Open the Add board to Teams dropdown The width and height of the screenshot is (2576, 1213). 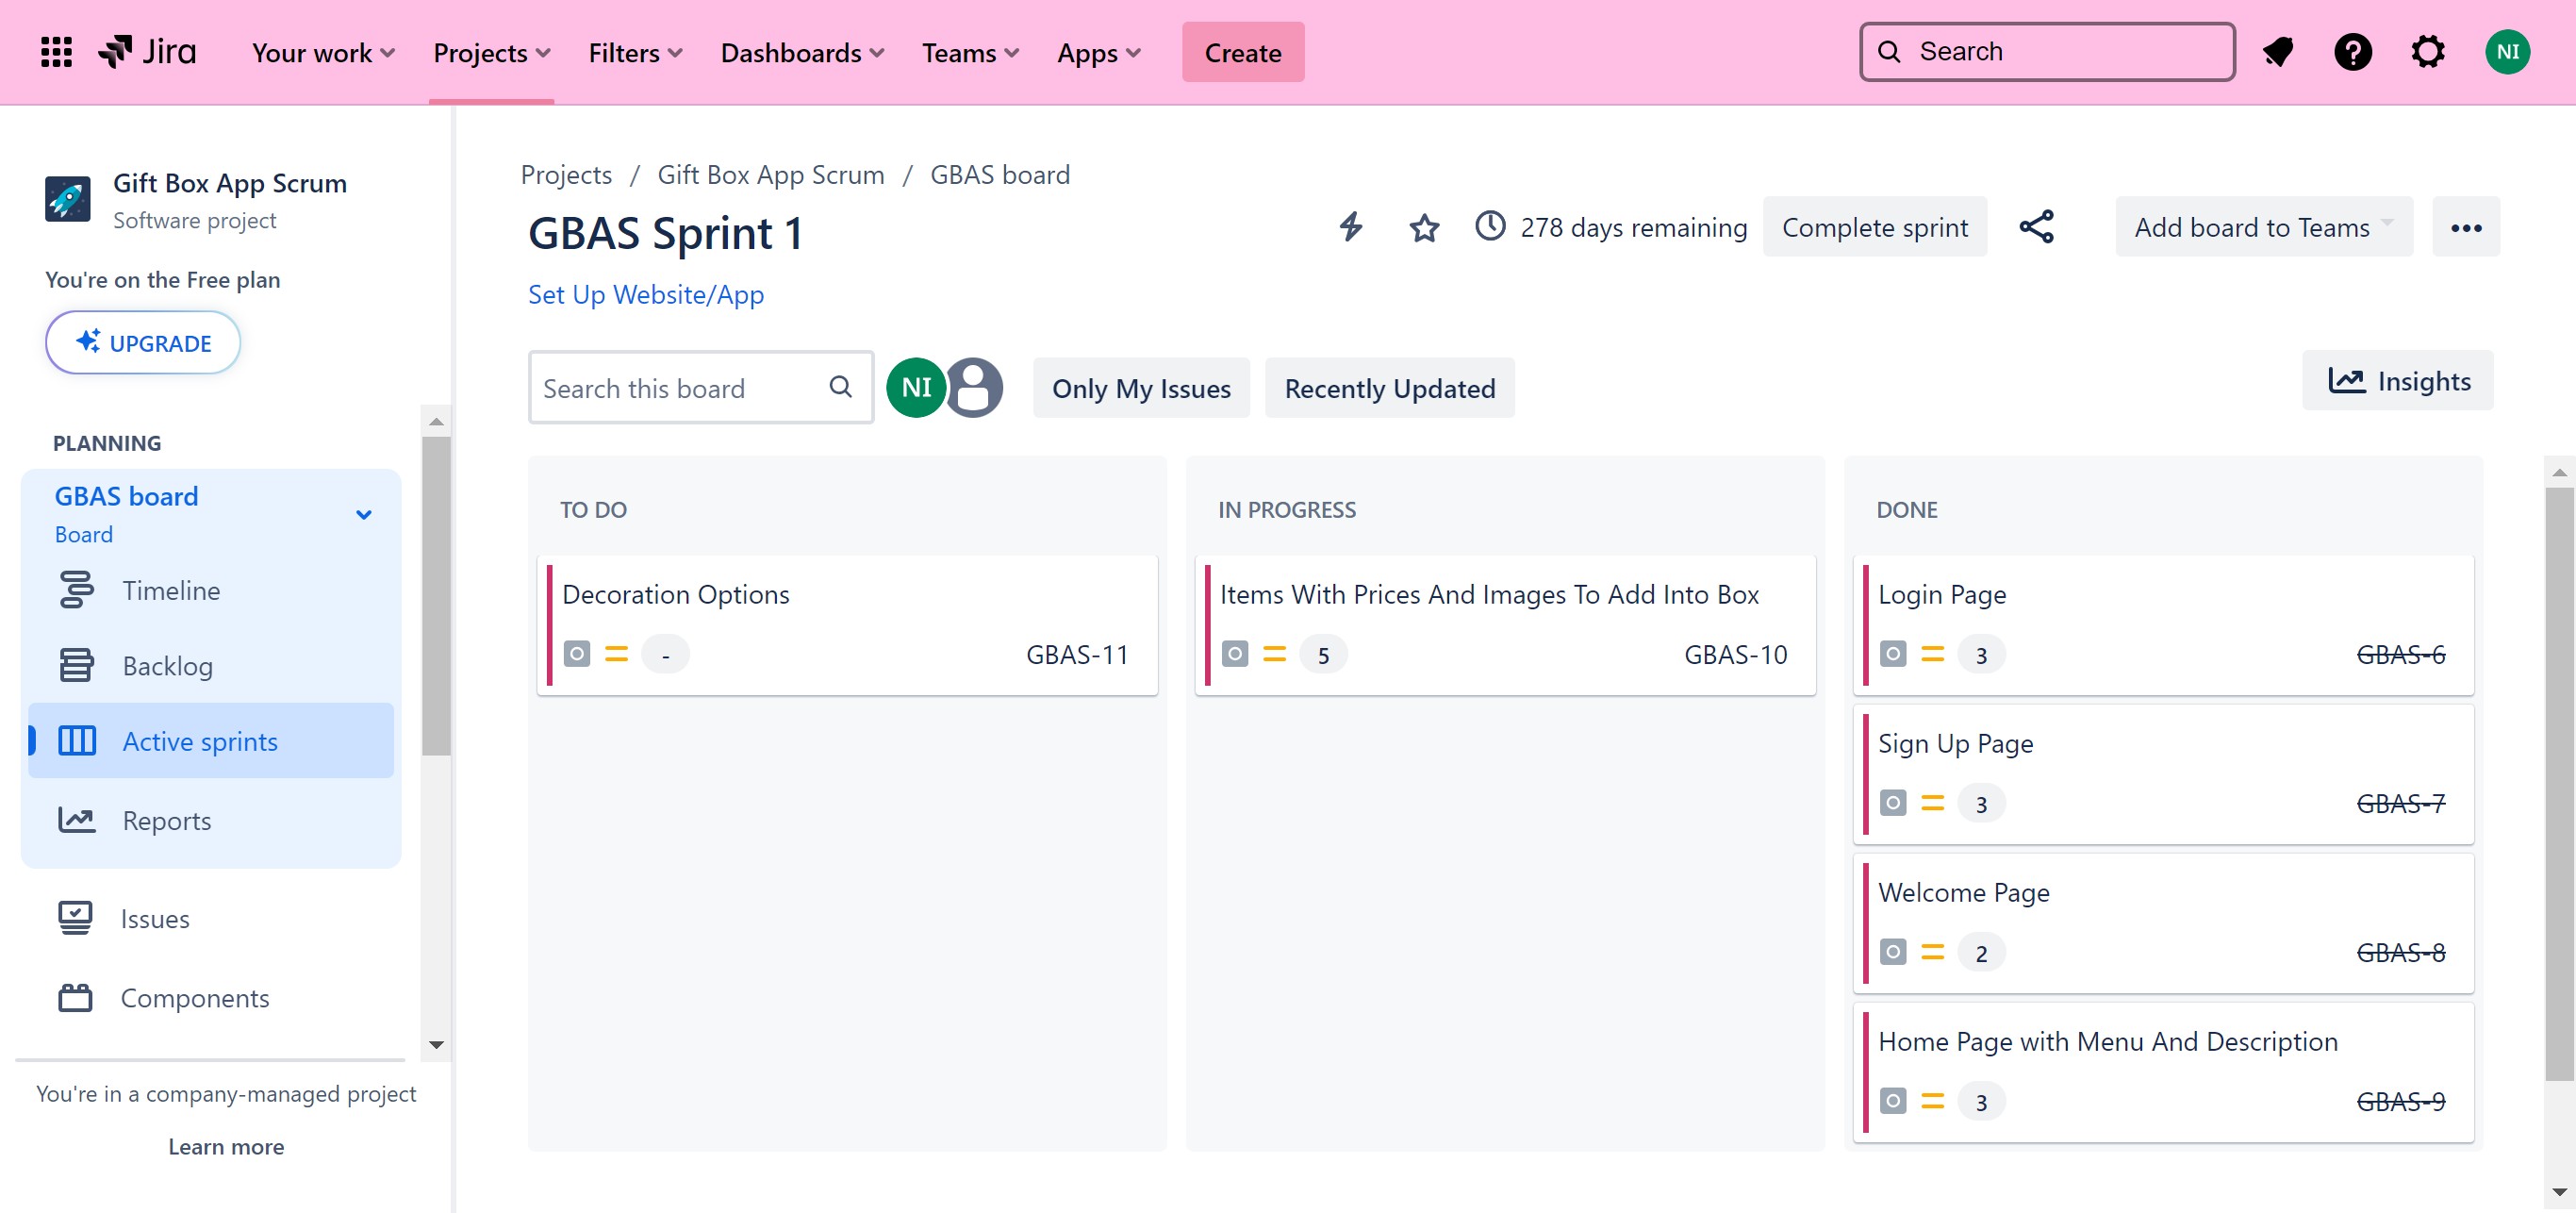(2263, 227)
